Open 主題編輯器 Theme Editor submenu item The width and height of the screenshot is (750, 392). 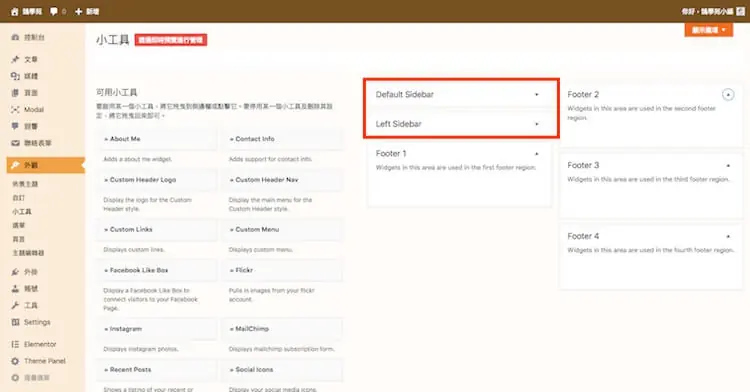click(28, 253)
